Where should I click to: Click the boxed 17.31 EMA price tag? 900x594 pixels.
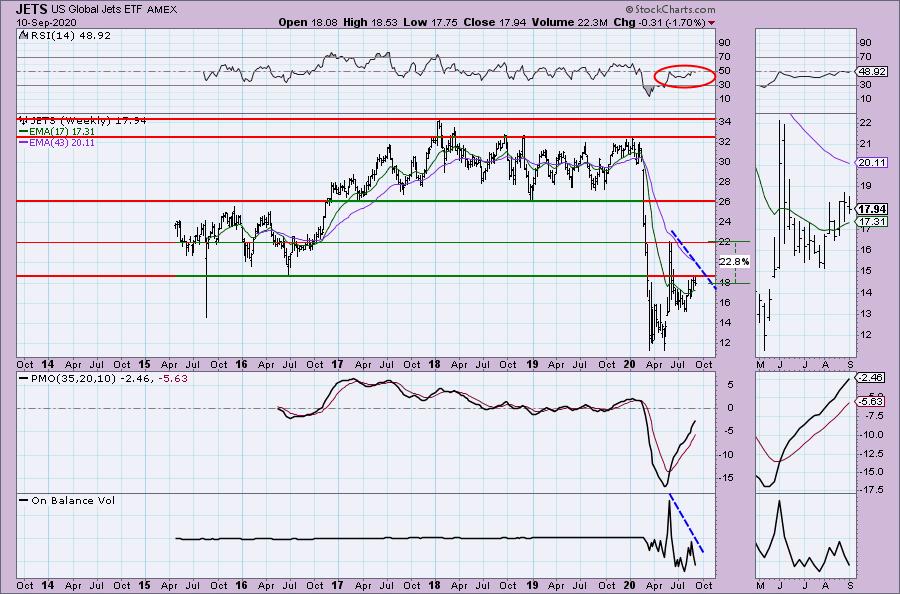coord(872,222)
